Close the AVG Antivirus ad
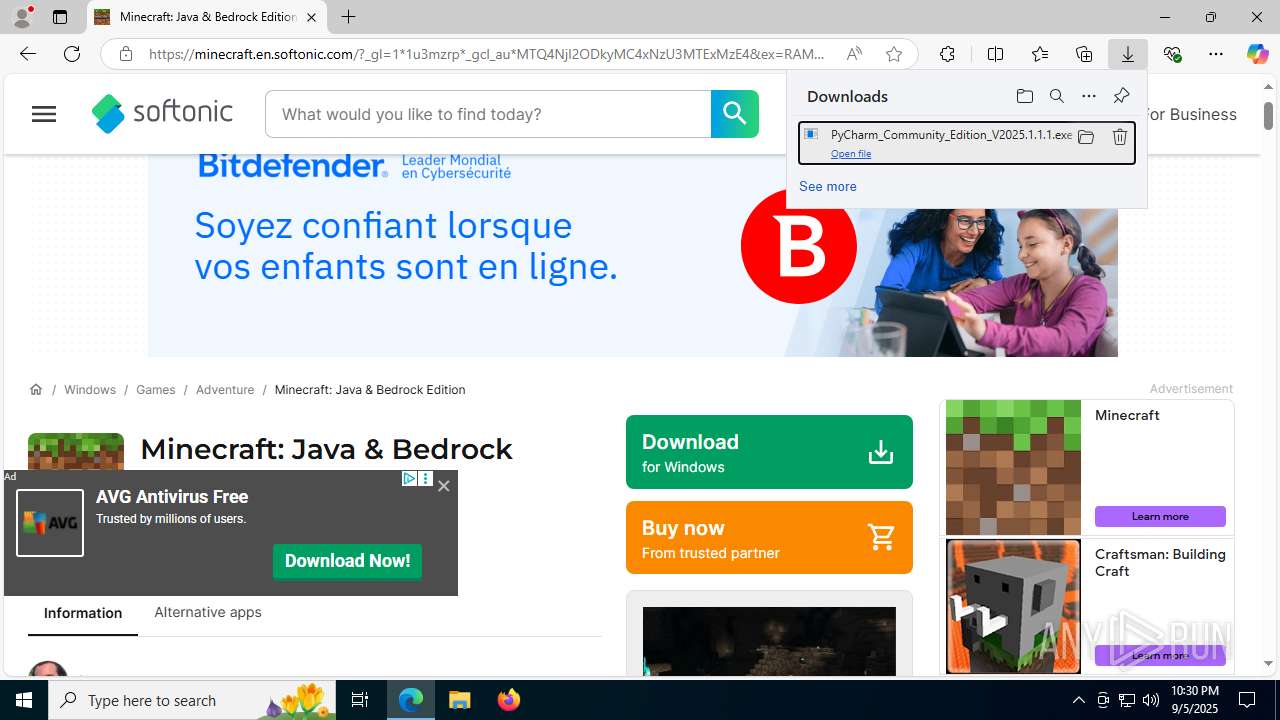This screenshot has width=1280, height=720. tap(444, 486)
